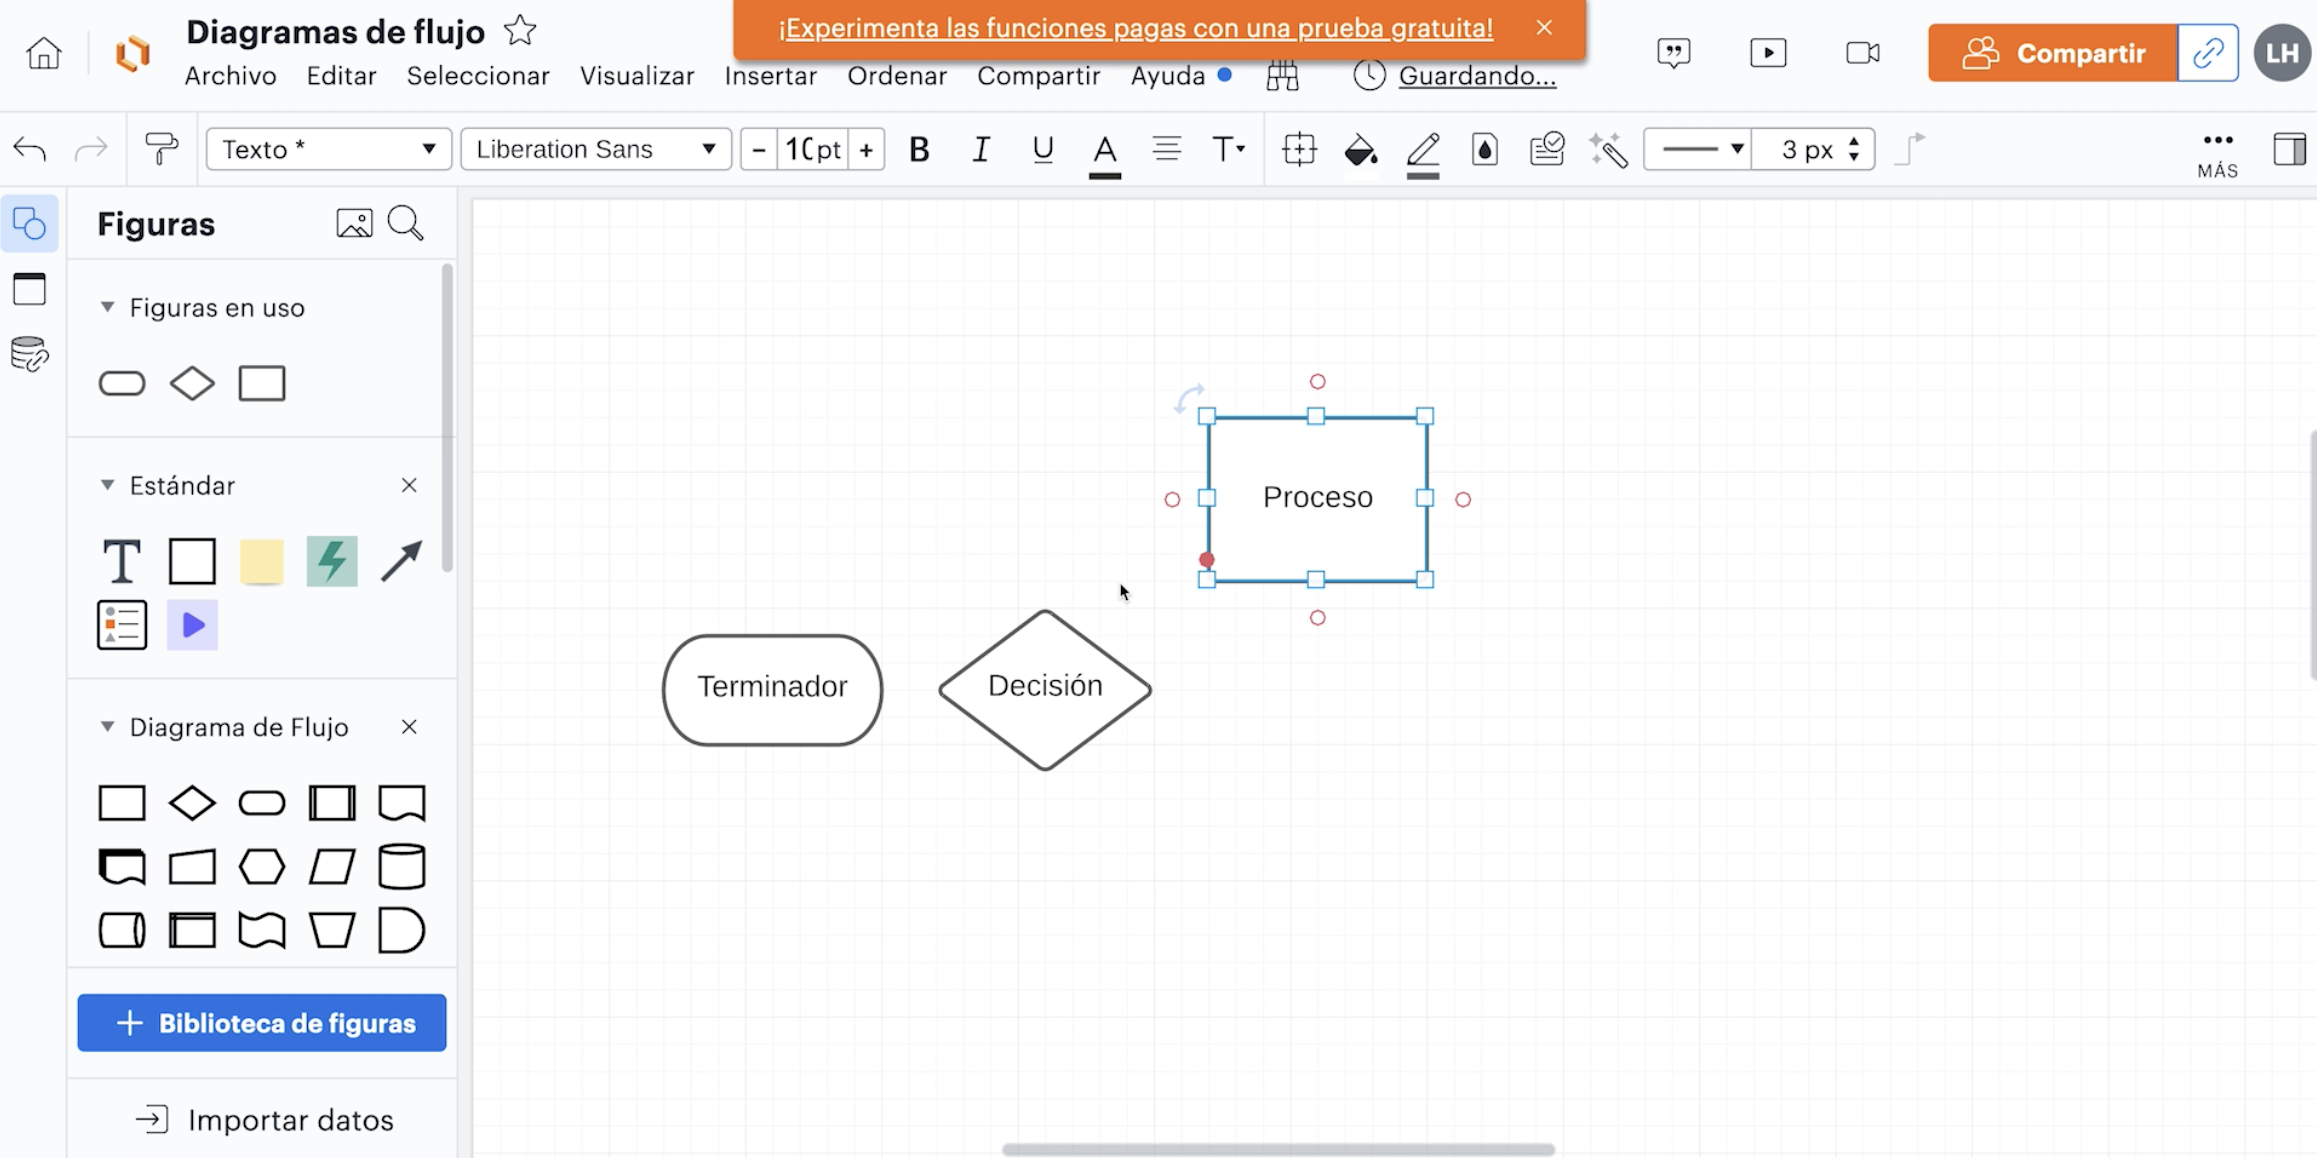Click the Biblioteca de figuras button
This screenshot has height=1158, width=2317.
262,1022
